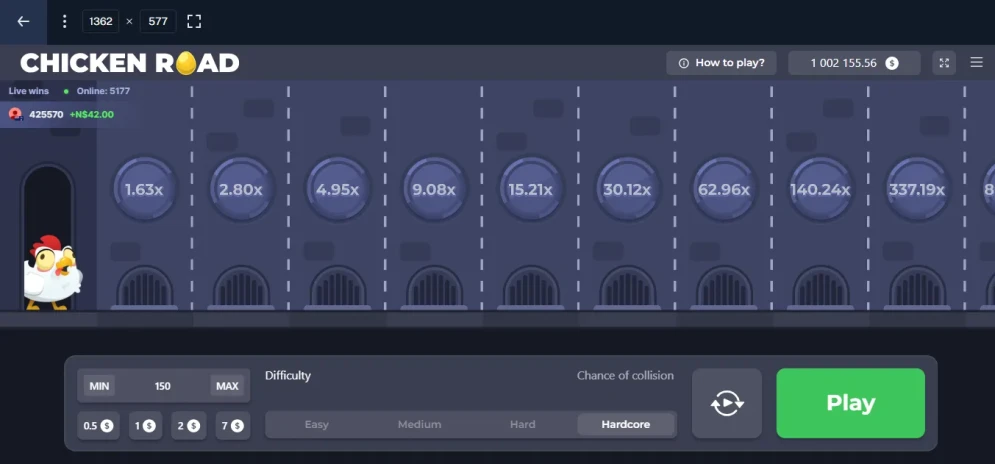Set bet to minimum with MIN
The height and width of the screenshot is (464, 995).
(99, 386)
